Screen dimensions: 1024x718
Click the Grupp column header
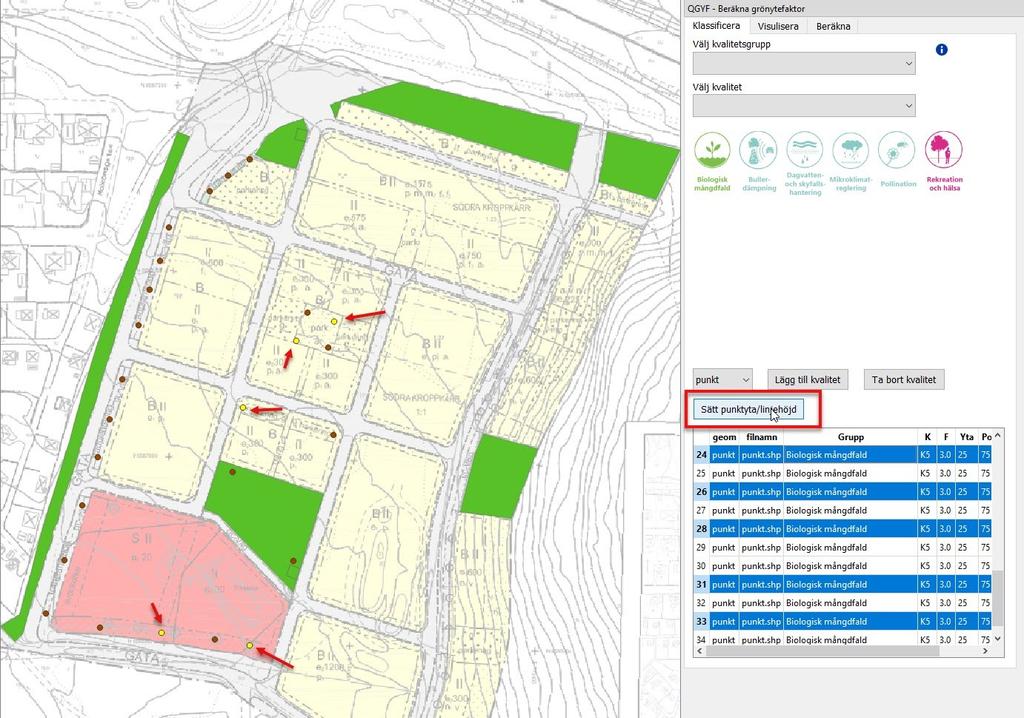coord(850,437)
